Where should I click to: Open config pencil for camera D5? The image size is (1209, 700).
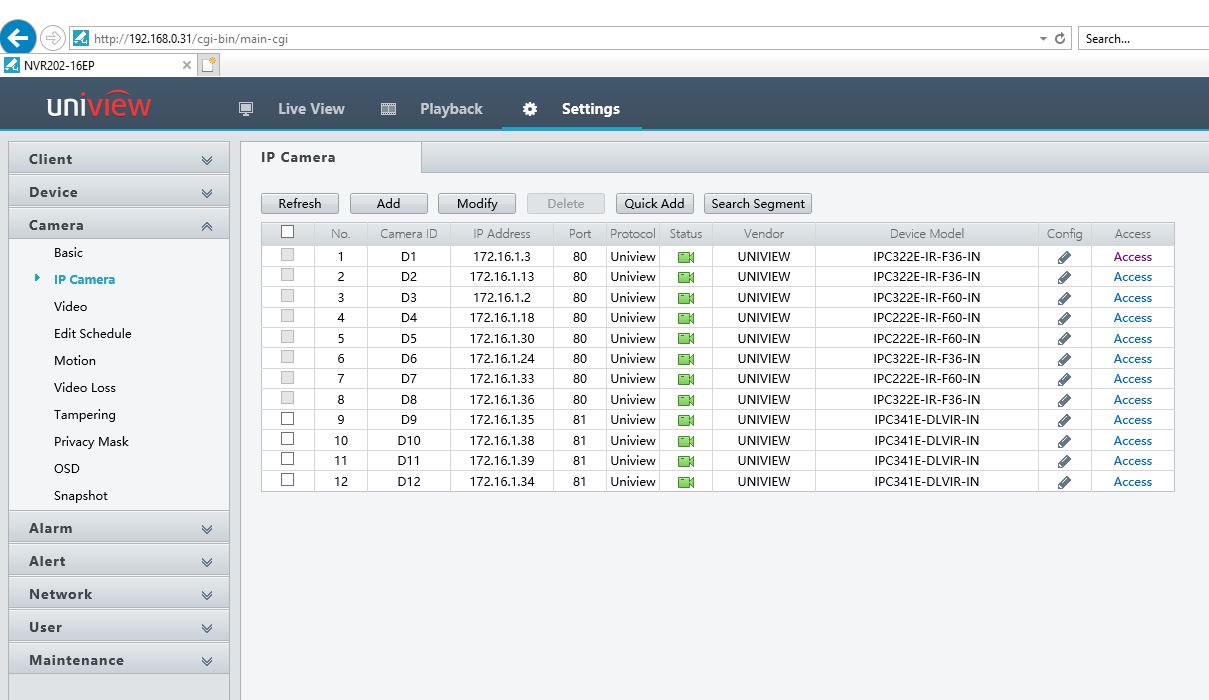click(x=1064, y=339)
